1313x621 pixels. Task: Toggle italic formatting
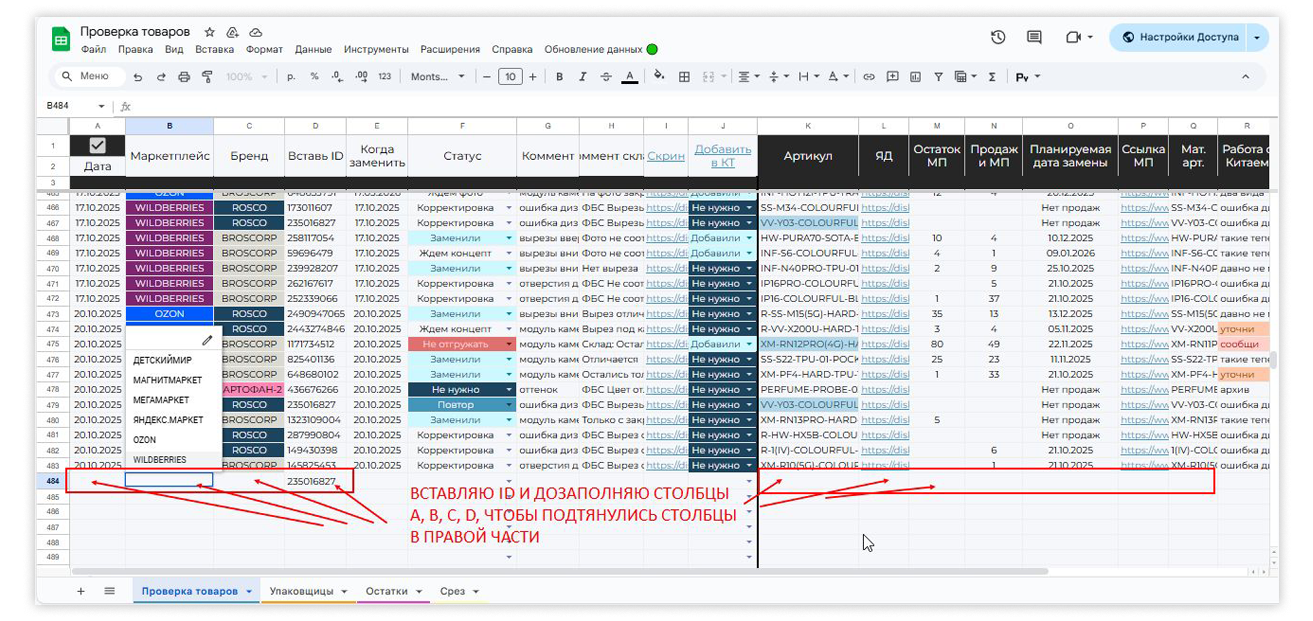coord(583,77)
